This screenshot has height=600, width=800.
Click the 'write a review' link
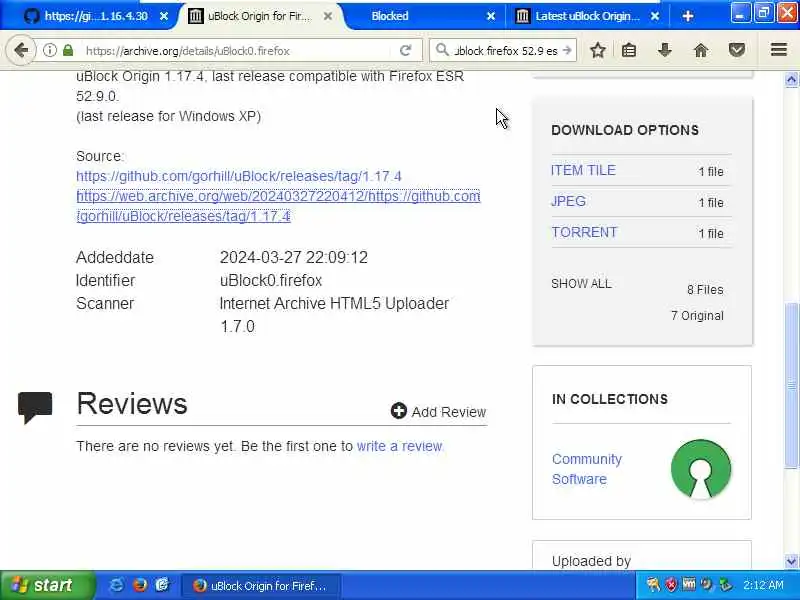(399, 446)
